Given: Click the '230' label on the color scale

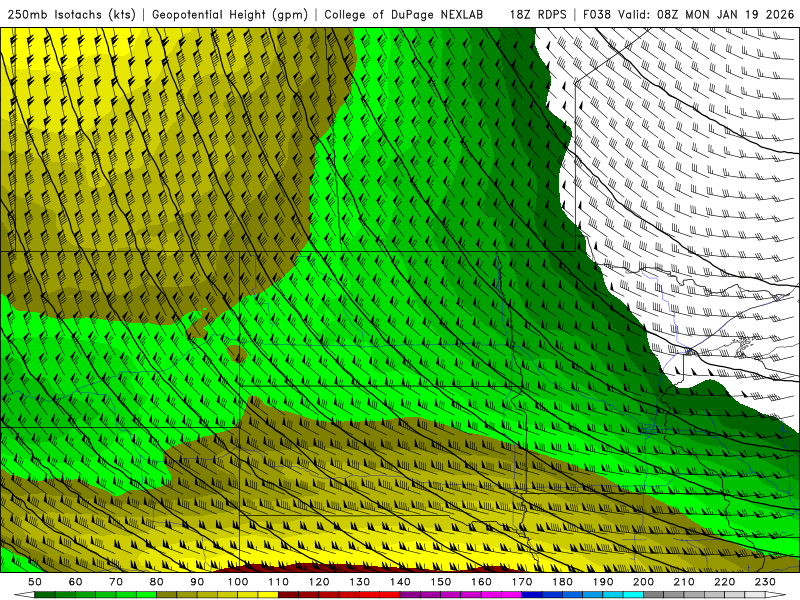Looking at the screenshot, I should (x=766, y=582).
